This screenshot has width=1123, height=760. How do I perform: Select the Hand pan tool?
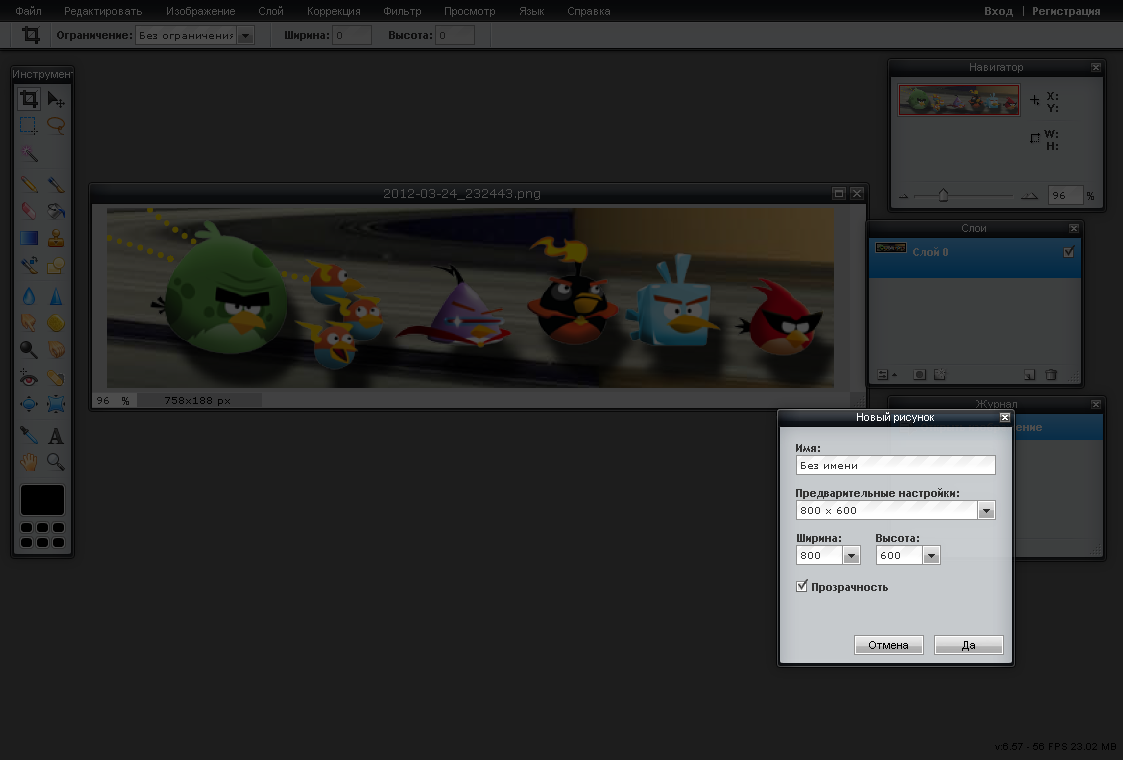tap(29, 462)
